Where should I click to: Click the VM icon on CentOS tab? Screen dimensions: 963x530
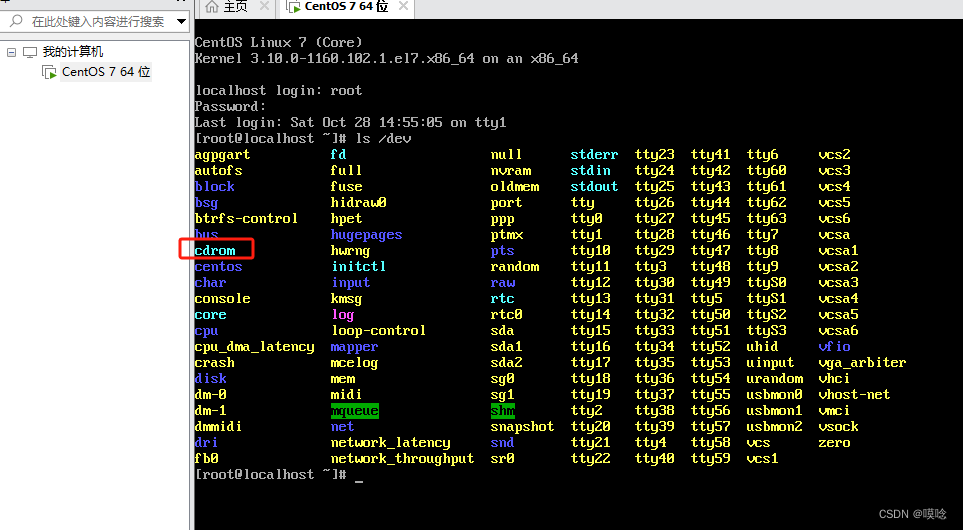pos(294,7)
